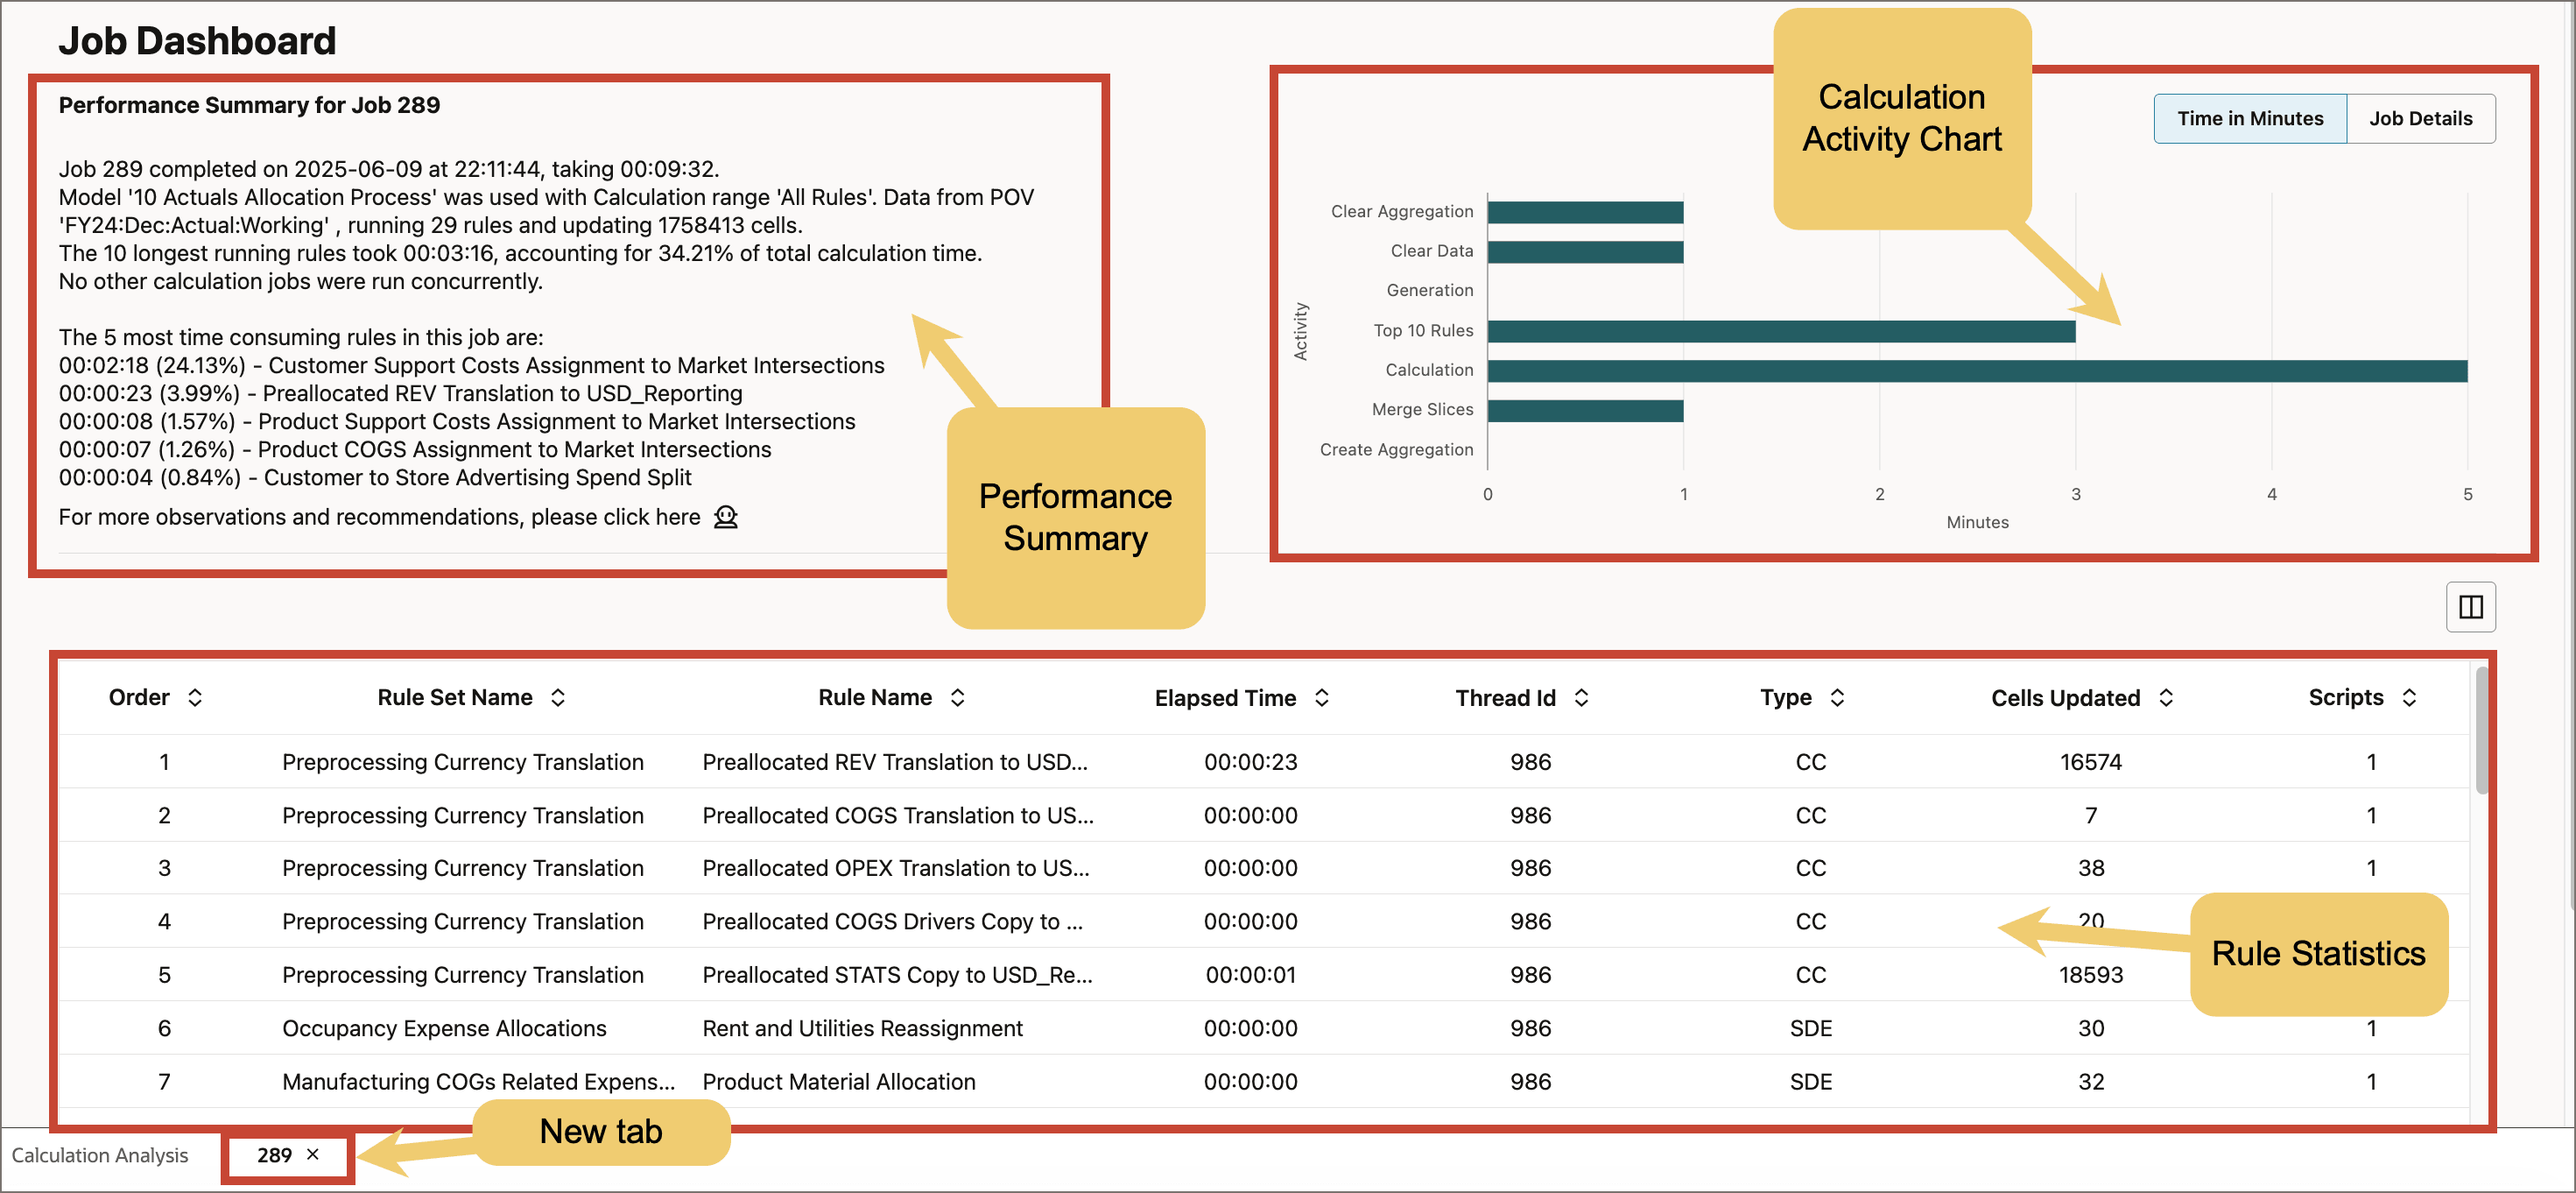Sort the Type column
2576x1193 pixels.
1838,697
